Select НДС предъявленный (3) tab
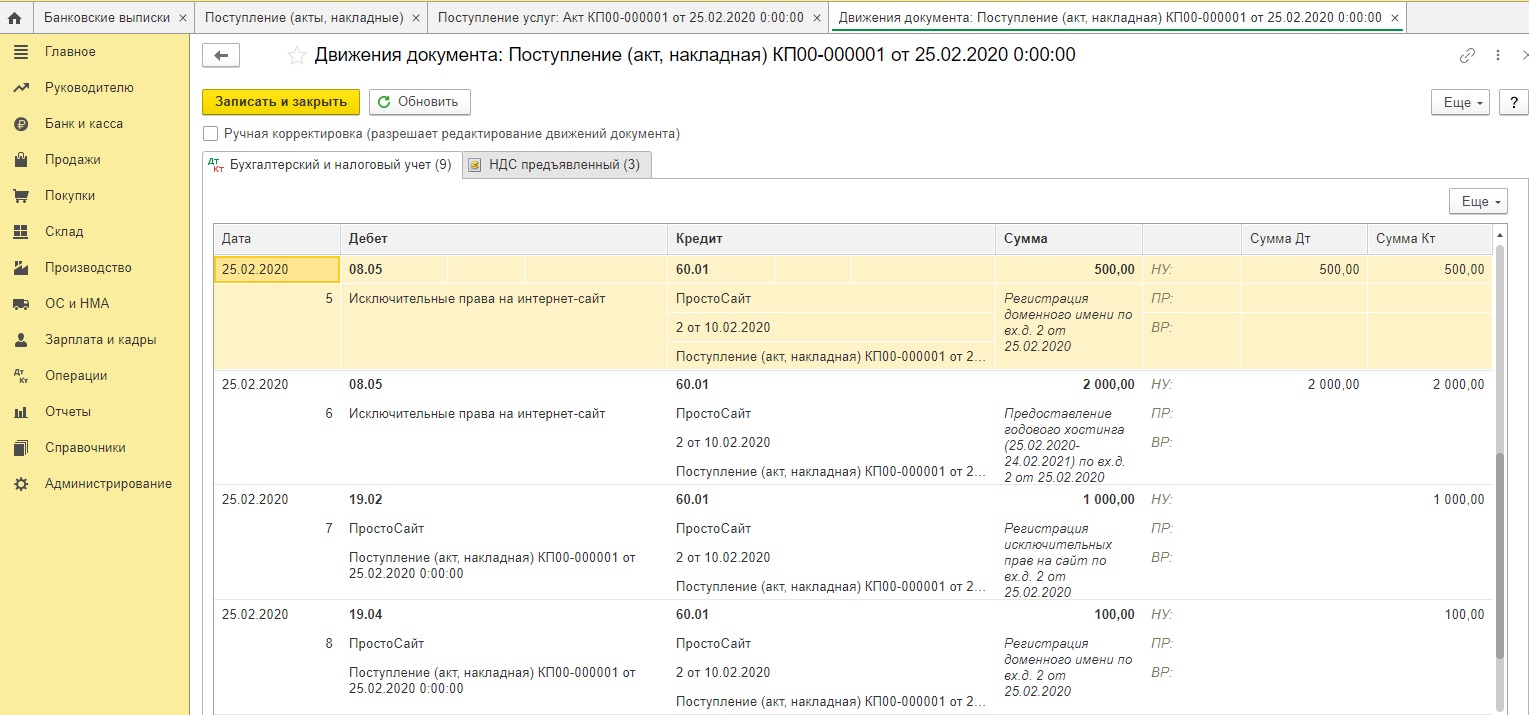 [557, 165]
